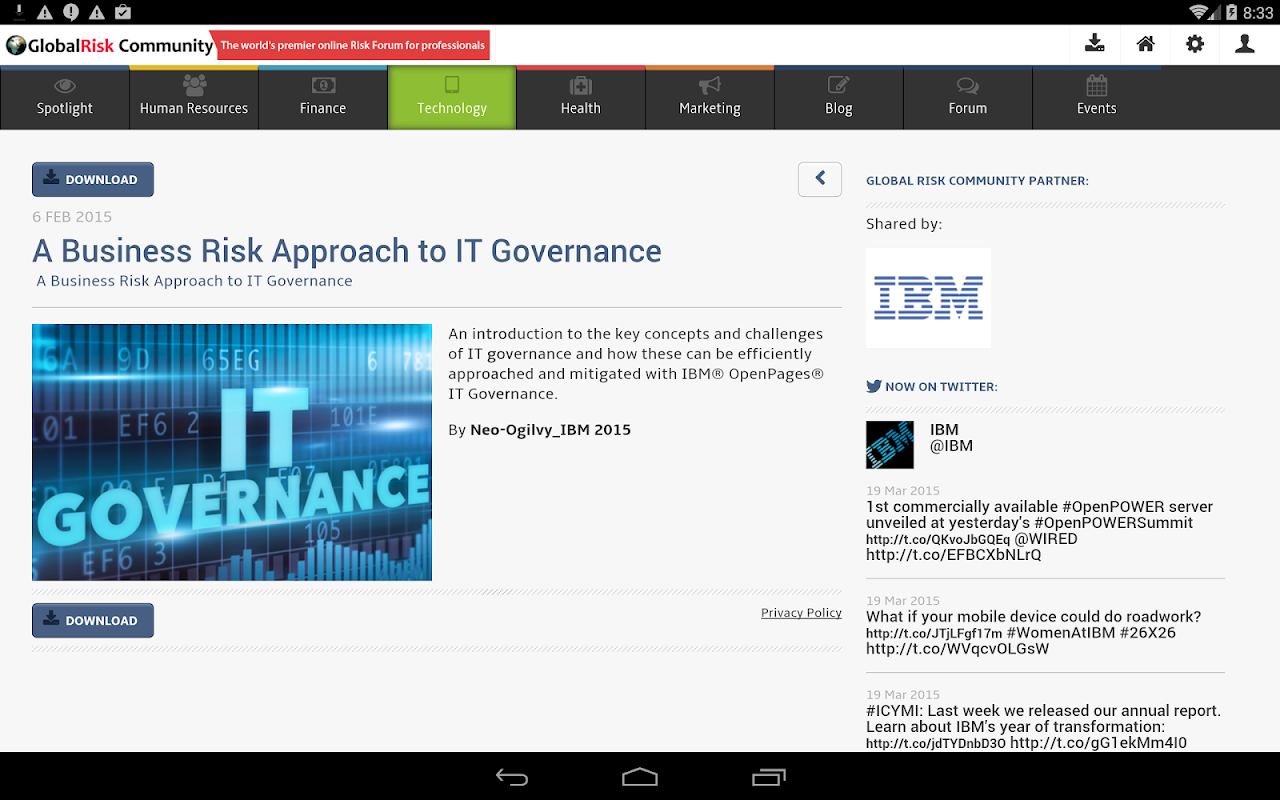Switch to the Finance tab
1280x800 pixels.
pos(323,98)
